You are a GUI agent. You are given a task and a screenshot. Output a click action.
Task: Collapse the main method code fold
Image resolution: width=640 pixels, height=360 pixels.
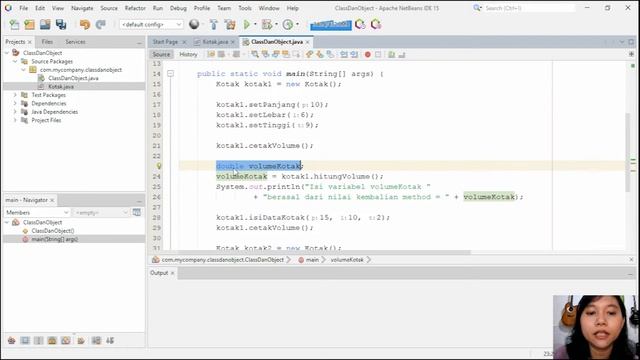(171, 74)
